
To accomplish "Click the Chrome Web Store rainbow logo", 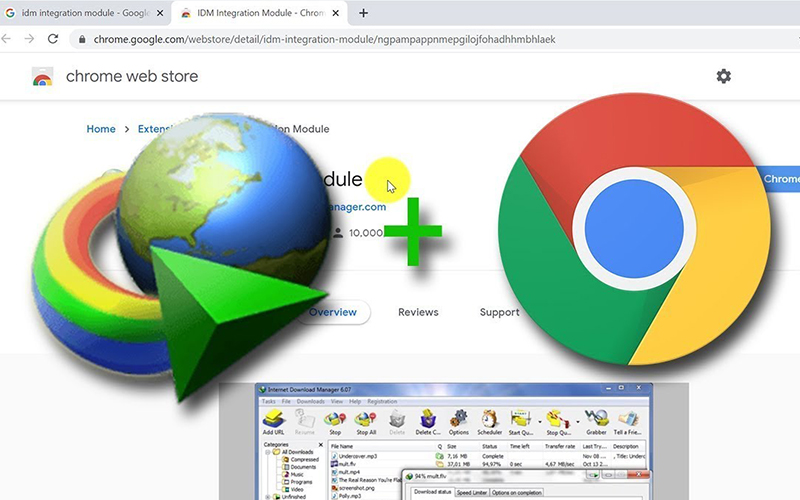I will (x=42, y=77).
